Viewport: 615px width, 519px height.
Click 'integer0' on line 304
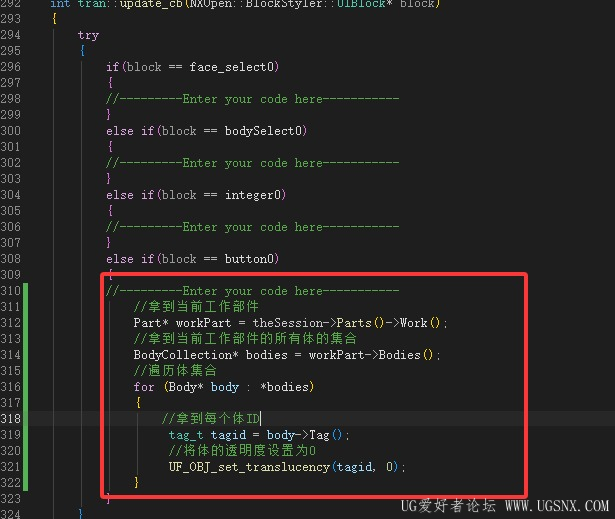coord(253,195)
